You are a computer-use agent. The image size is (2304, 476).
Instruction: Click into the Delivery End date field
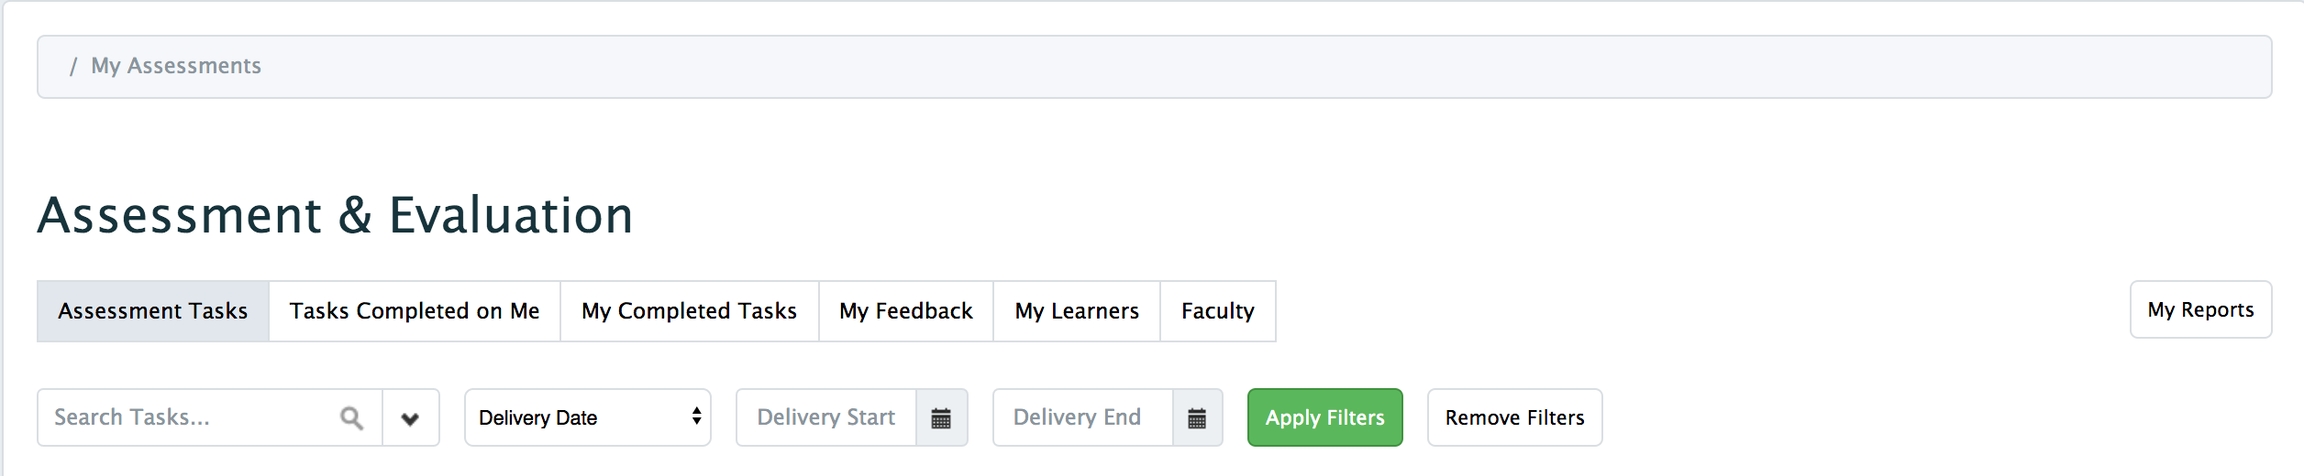1082,417
